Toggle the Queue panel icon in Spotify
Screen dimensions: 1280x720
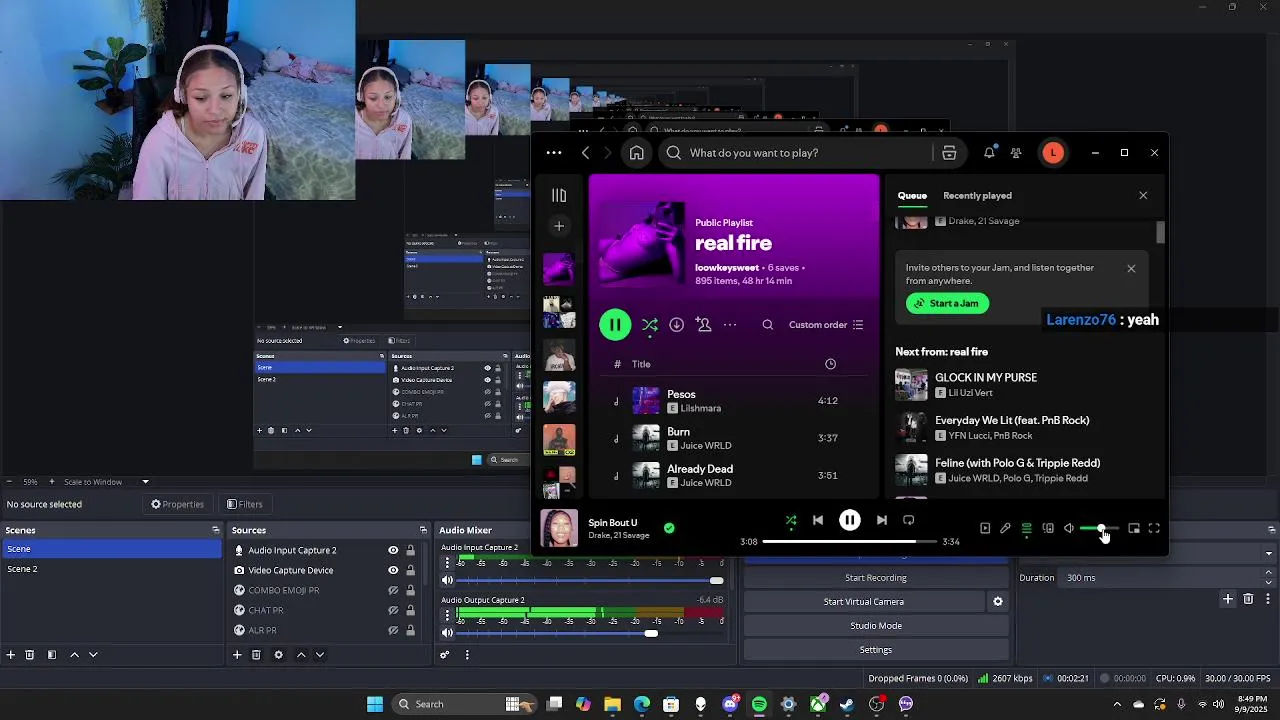(x=1026, y=528)
